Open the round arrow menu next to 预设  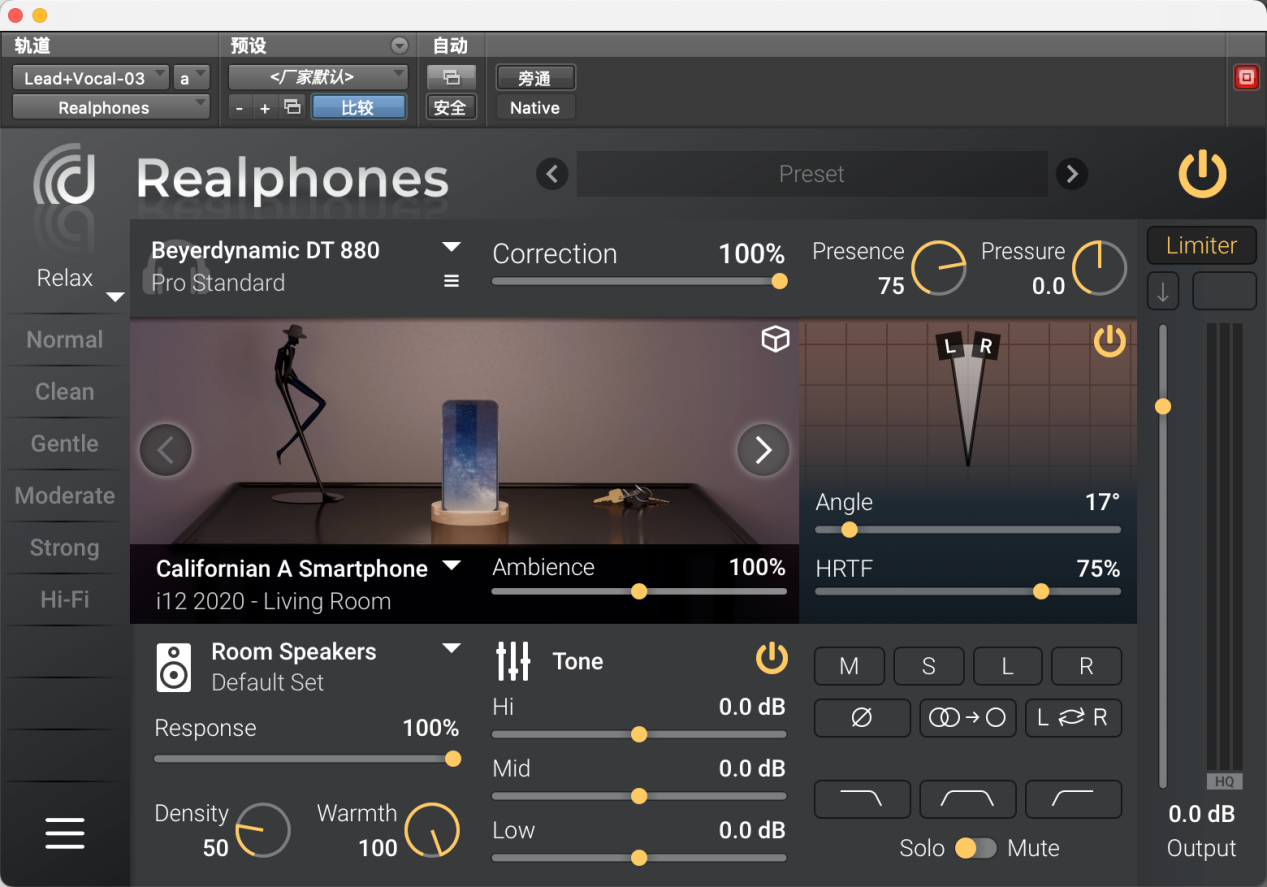(x=400, y=45)
